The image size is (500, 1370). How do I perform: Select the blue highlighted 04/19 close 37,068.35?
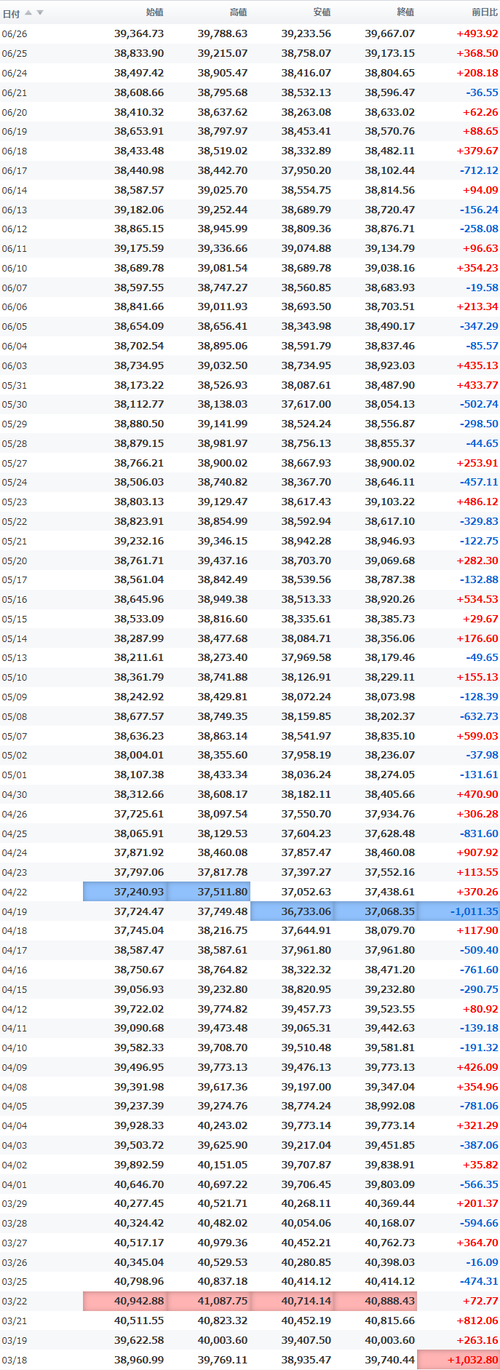375,912
